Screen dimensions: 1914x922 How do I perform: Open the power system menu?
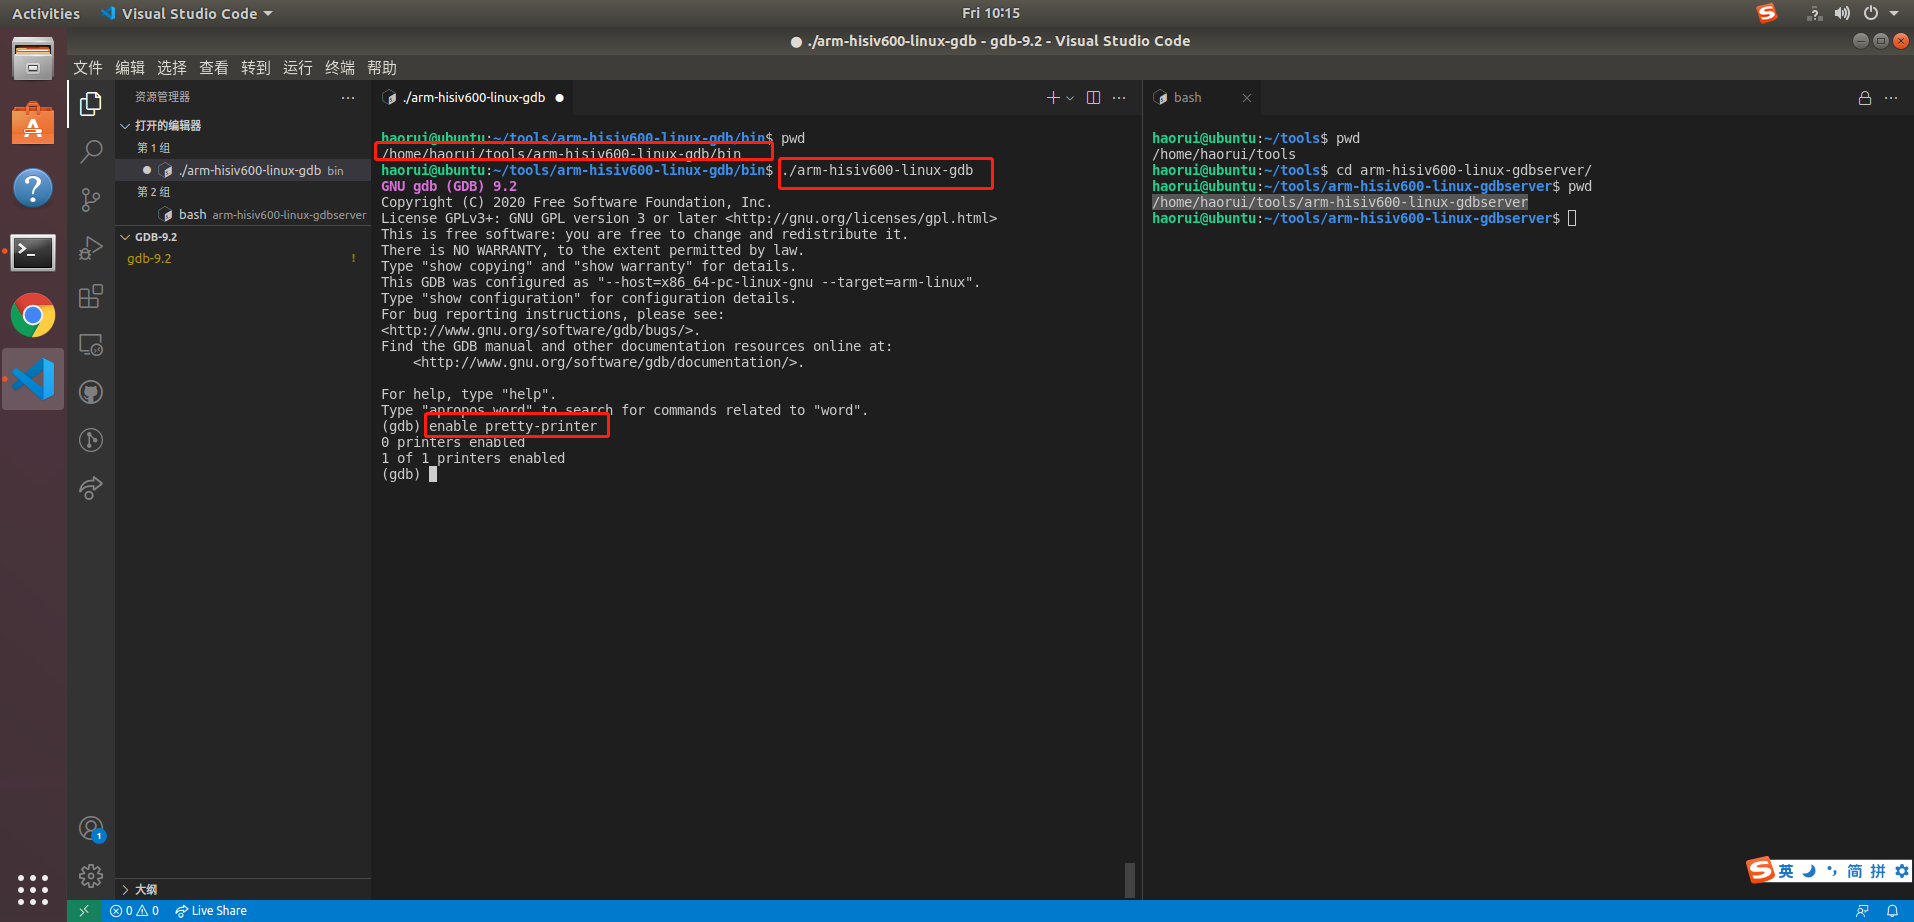pyautogui.click(x=1871, y=14)
